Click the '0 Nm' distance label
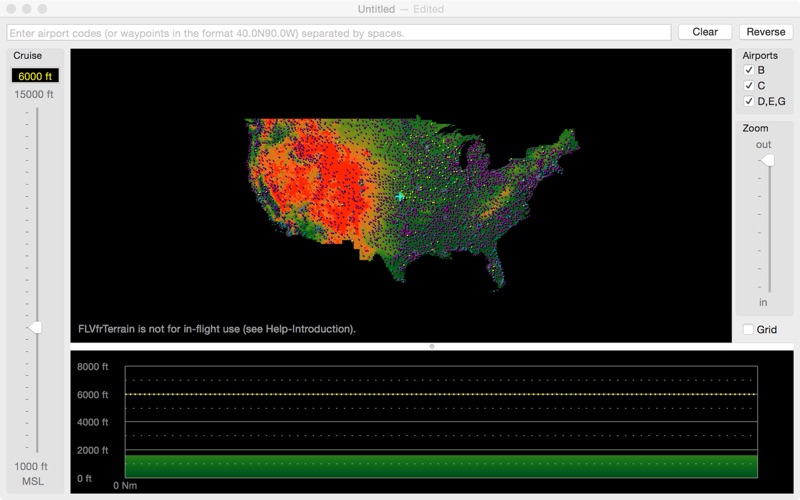The height and width of the screenshot is (500, 800). pyautogui.click(x=125, y=485)
